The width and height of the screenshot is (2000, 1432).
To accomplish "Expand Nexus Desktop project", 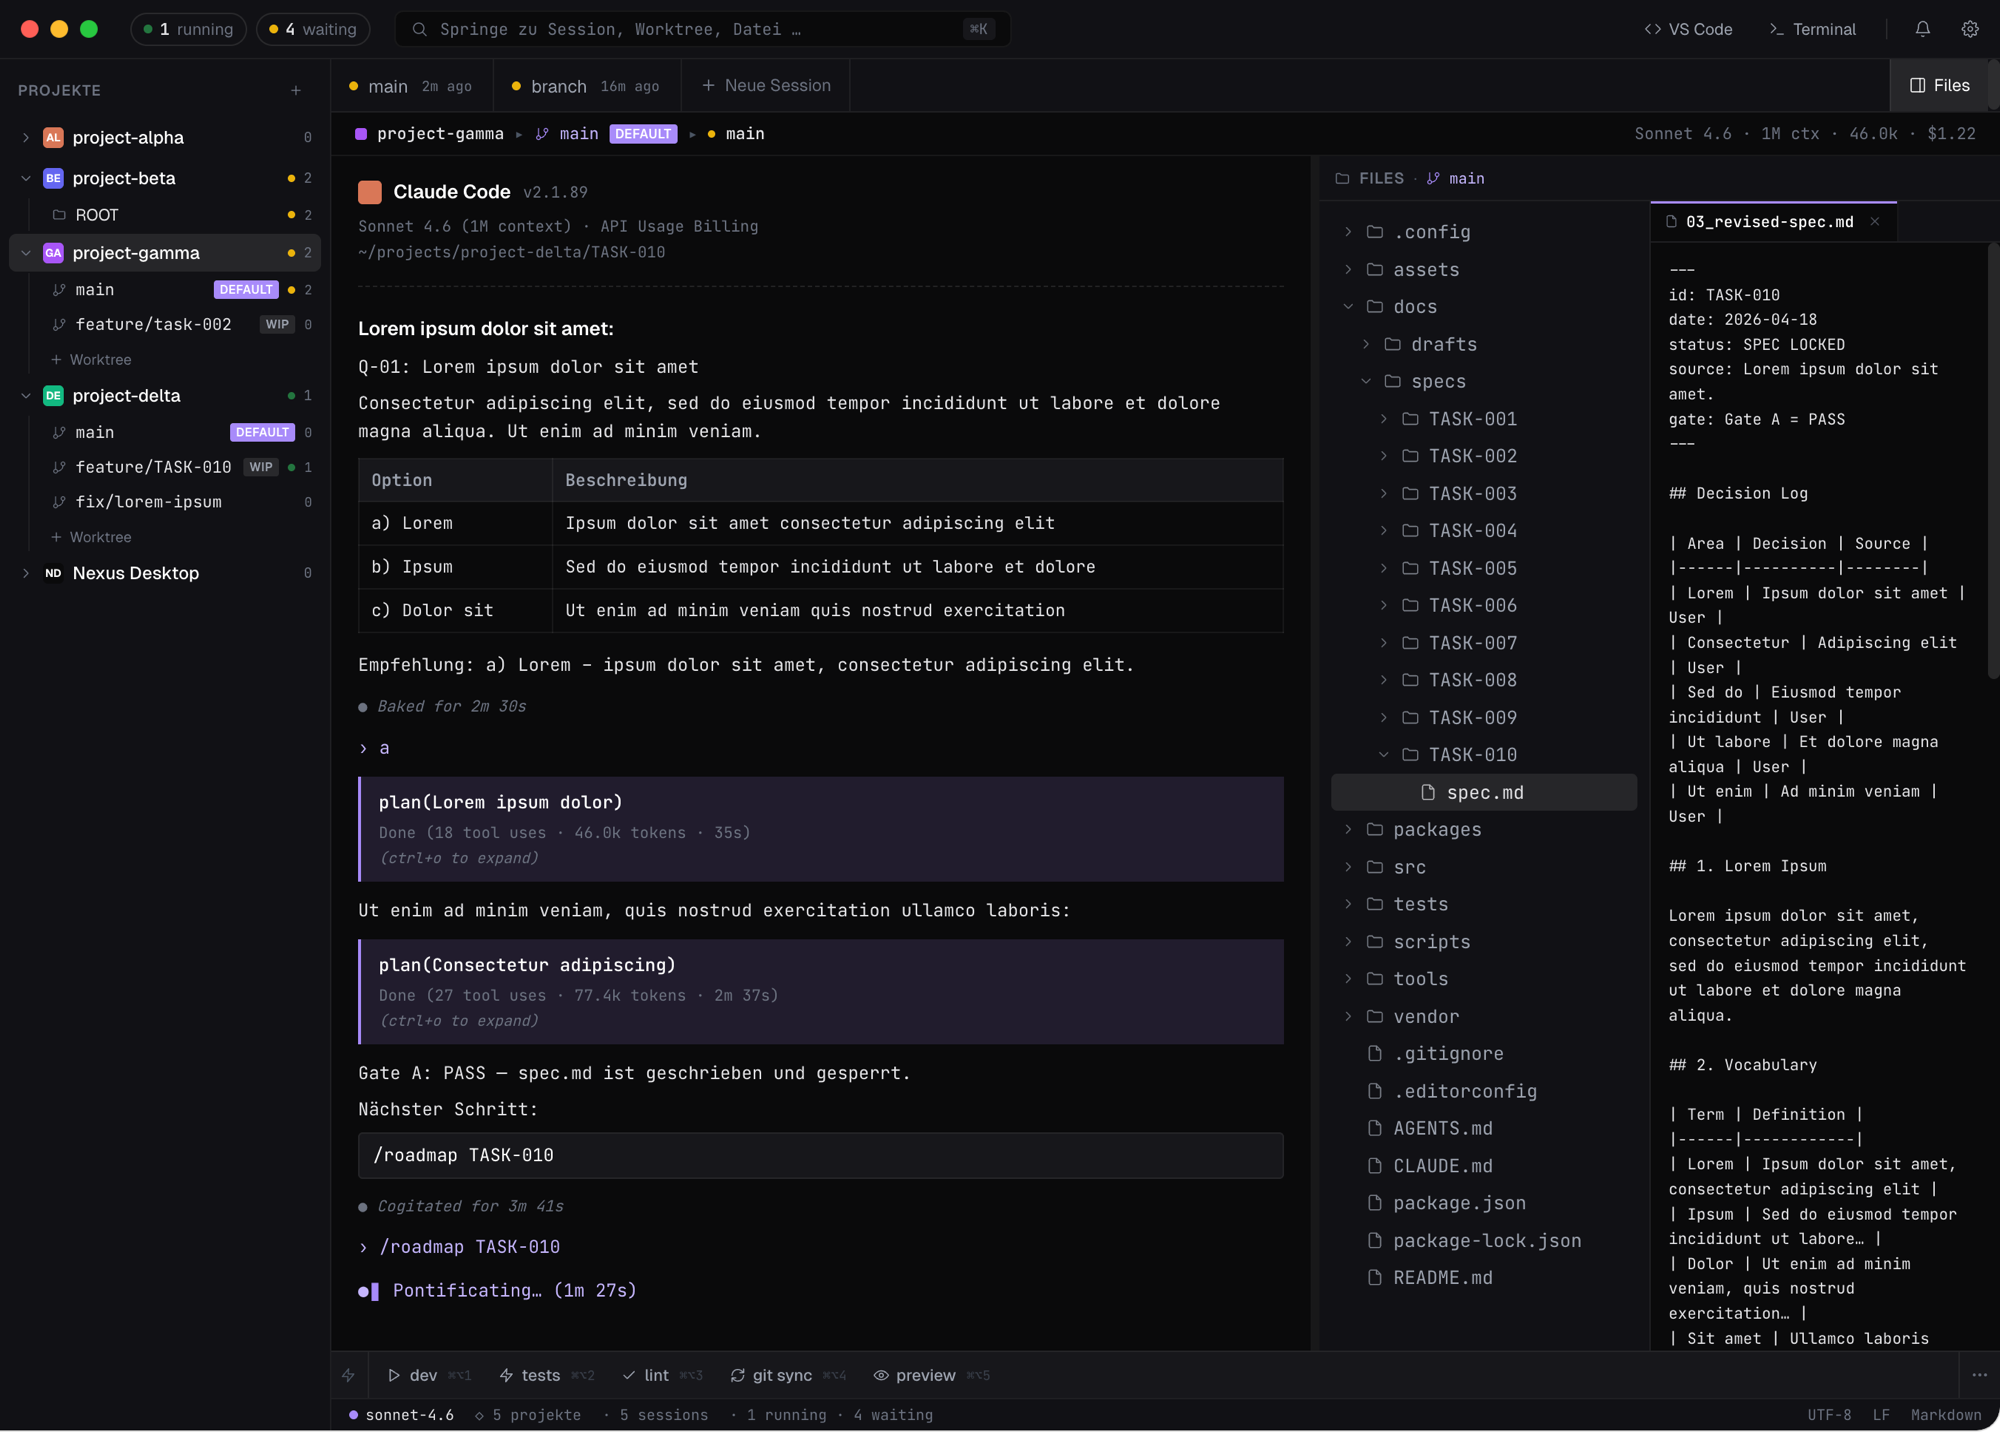I will pos(26,573).
